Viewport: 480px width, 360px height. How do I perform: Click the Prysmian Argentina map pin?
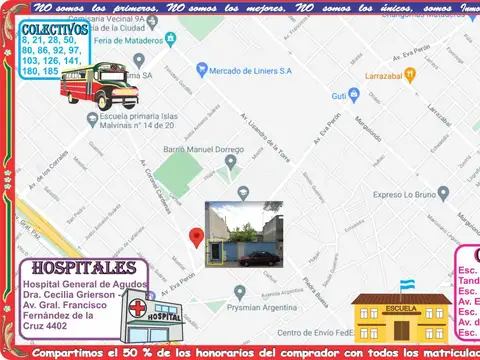[239, 293]
